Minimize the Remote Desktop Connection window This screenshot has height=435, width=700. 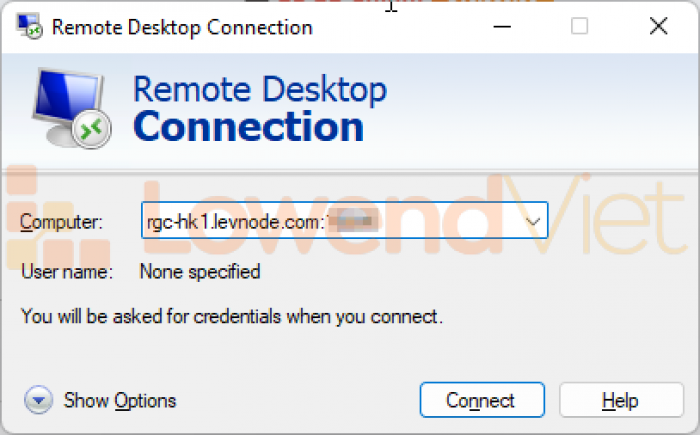click(502, 27)
